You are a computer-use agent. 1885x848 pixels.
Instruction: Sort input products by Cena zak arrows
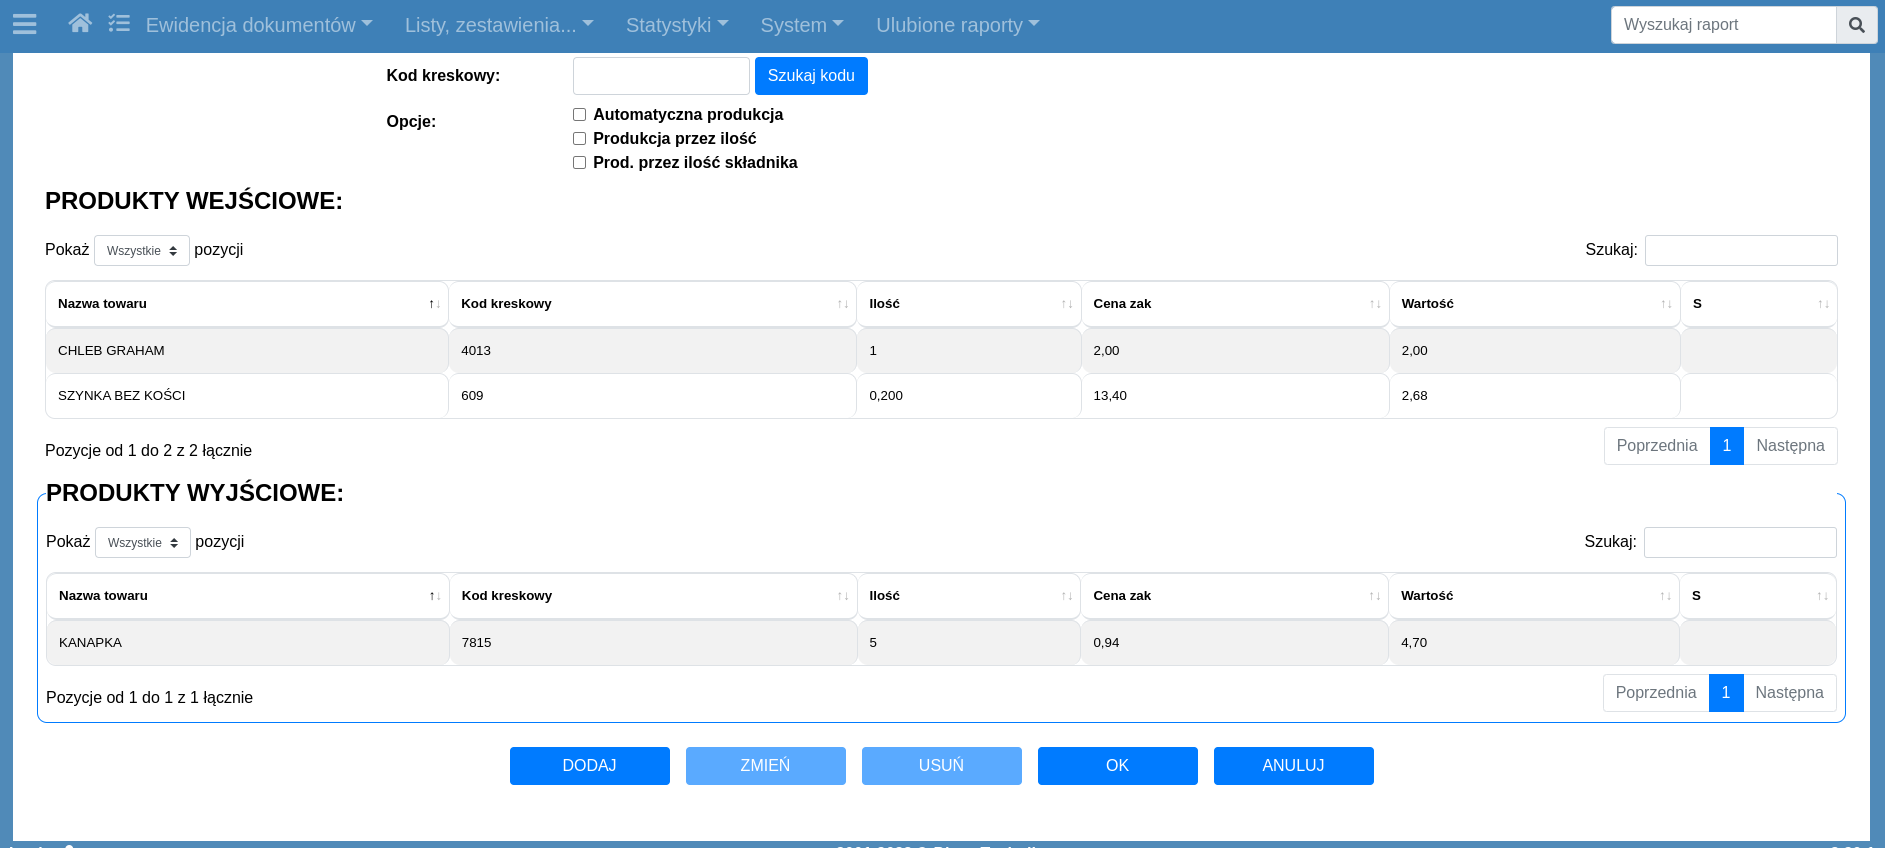point(1374,304)
